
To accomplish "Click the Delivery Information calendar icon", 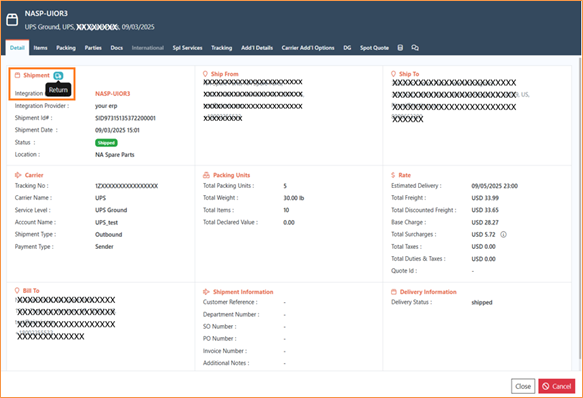I will (394, 292).
